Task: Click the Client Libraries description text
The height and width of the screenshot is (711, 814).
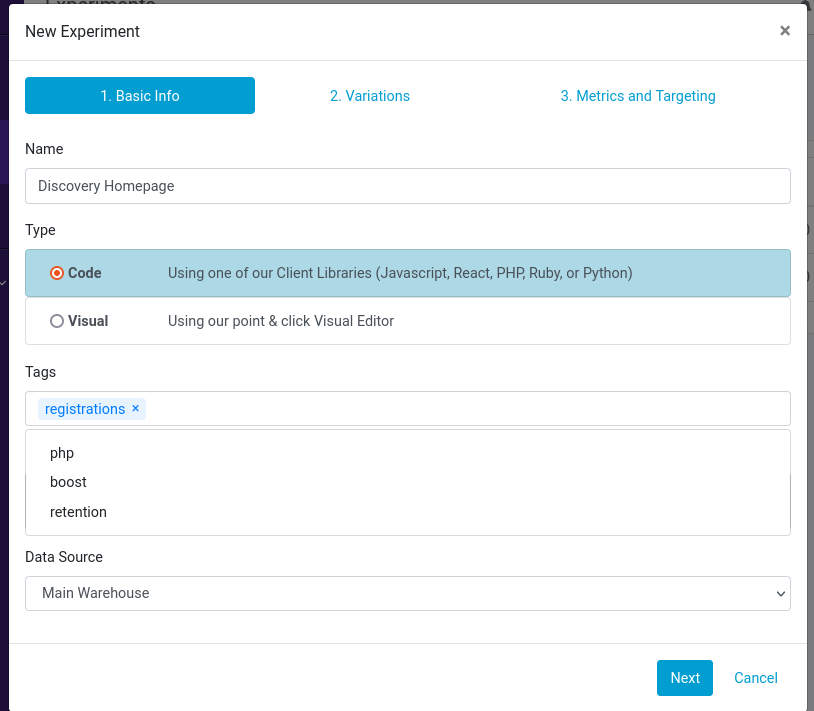Action: (400, 273)
